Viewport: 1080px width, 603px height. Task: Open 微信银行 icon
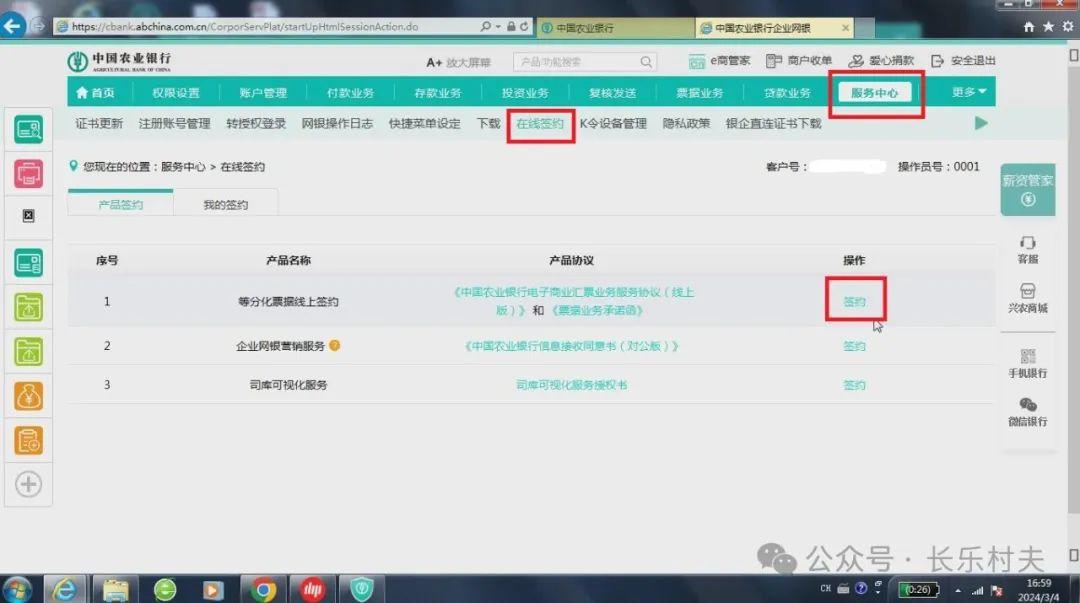tap(1028, 411)
